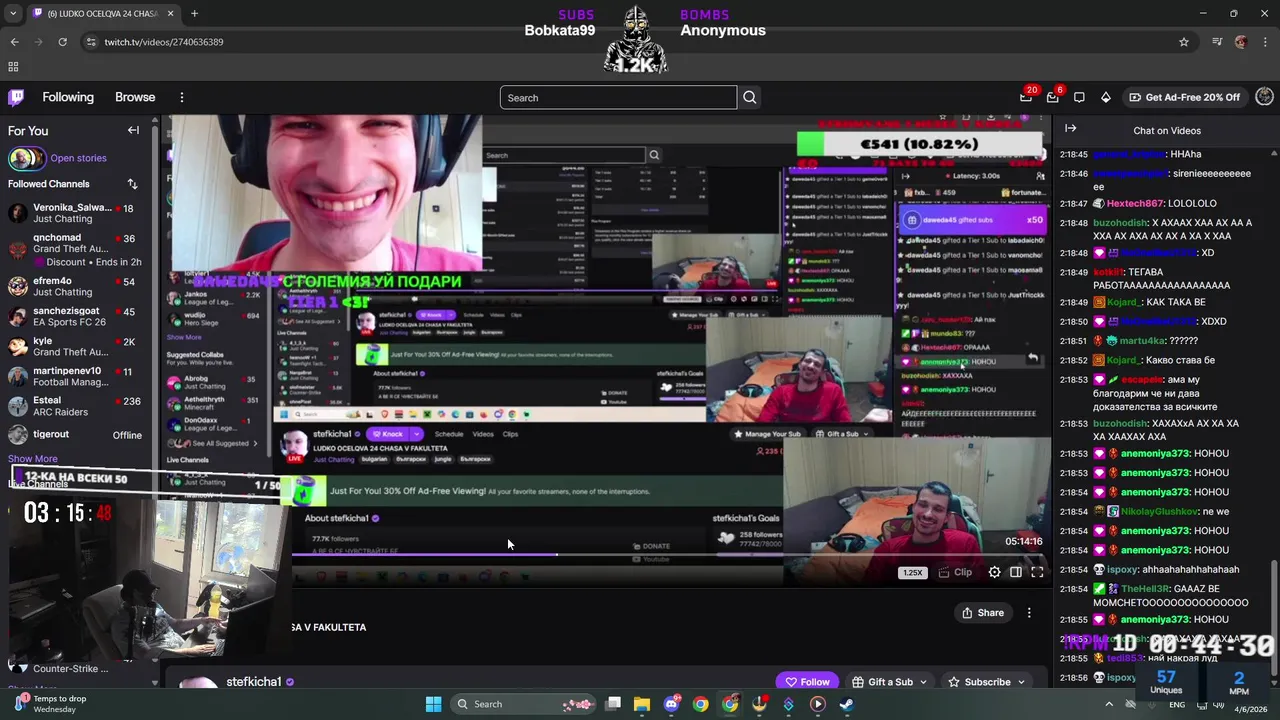
Task: View site information icon in address bar
Action: tap(91, 42)
